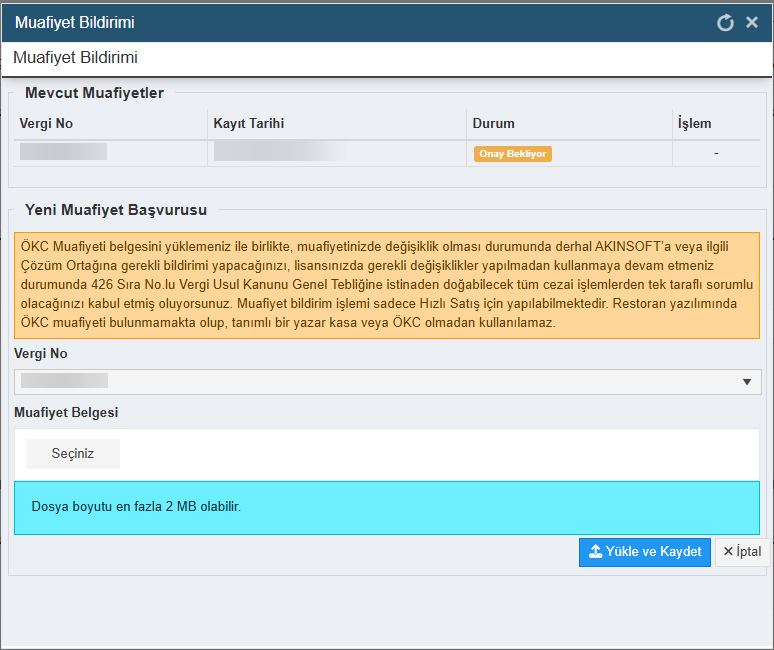Select the blurred Vergi No table cell
The height and width of the screenshot is (650, 774).
tap(63, 152)
